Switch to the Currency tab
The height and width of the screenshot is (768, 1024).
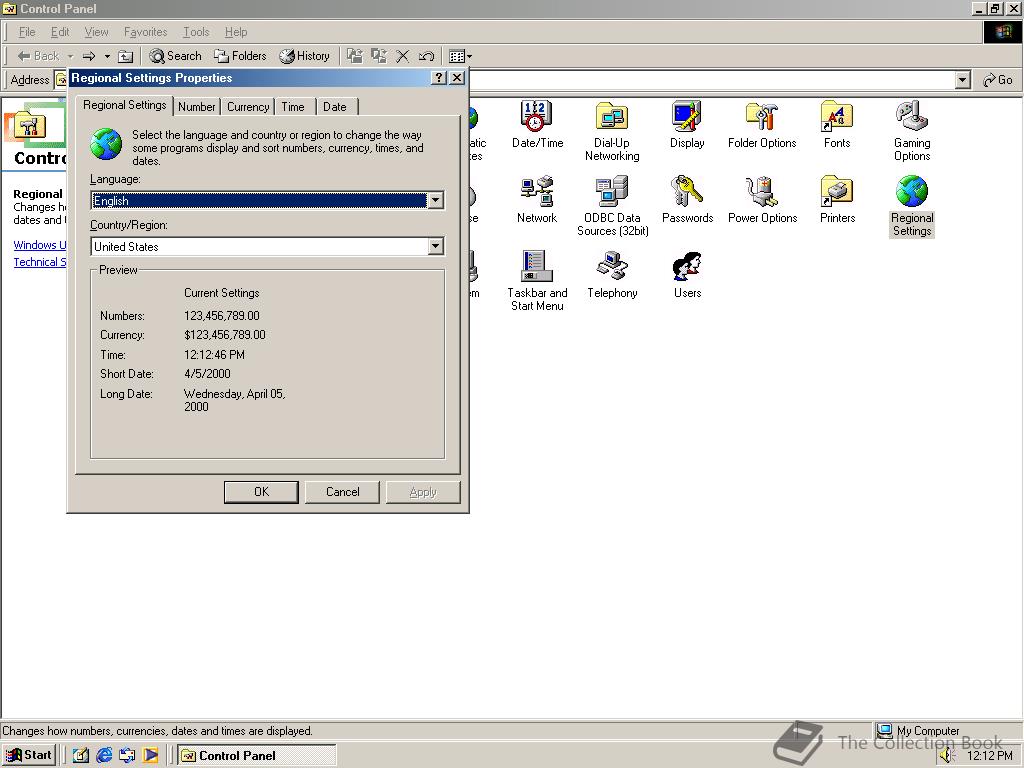tap(248, 106)
